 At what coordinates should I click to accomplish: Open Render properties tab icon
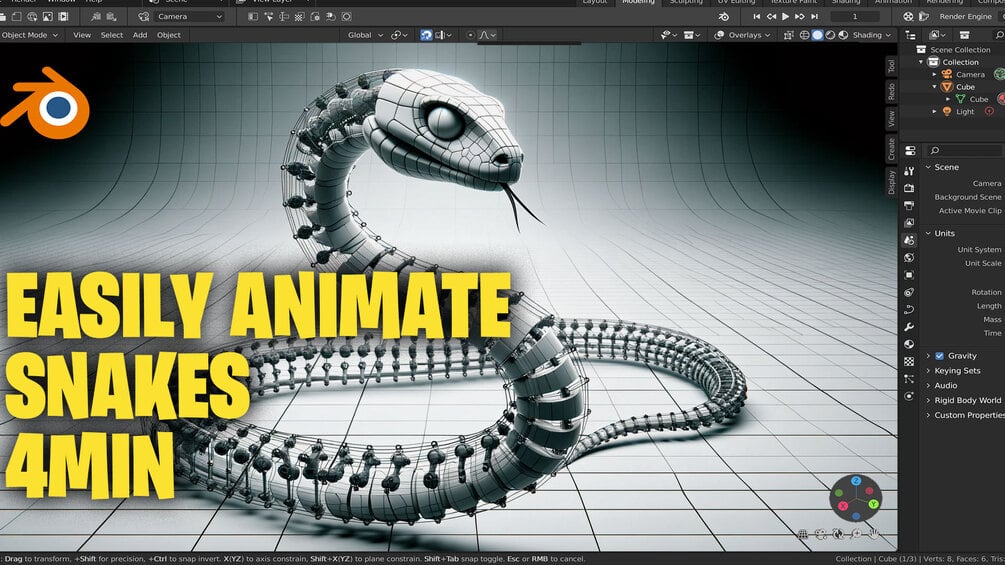tap(909, 188)
